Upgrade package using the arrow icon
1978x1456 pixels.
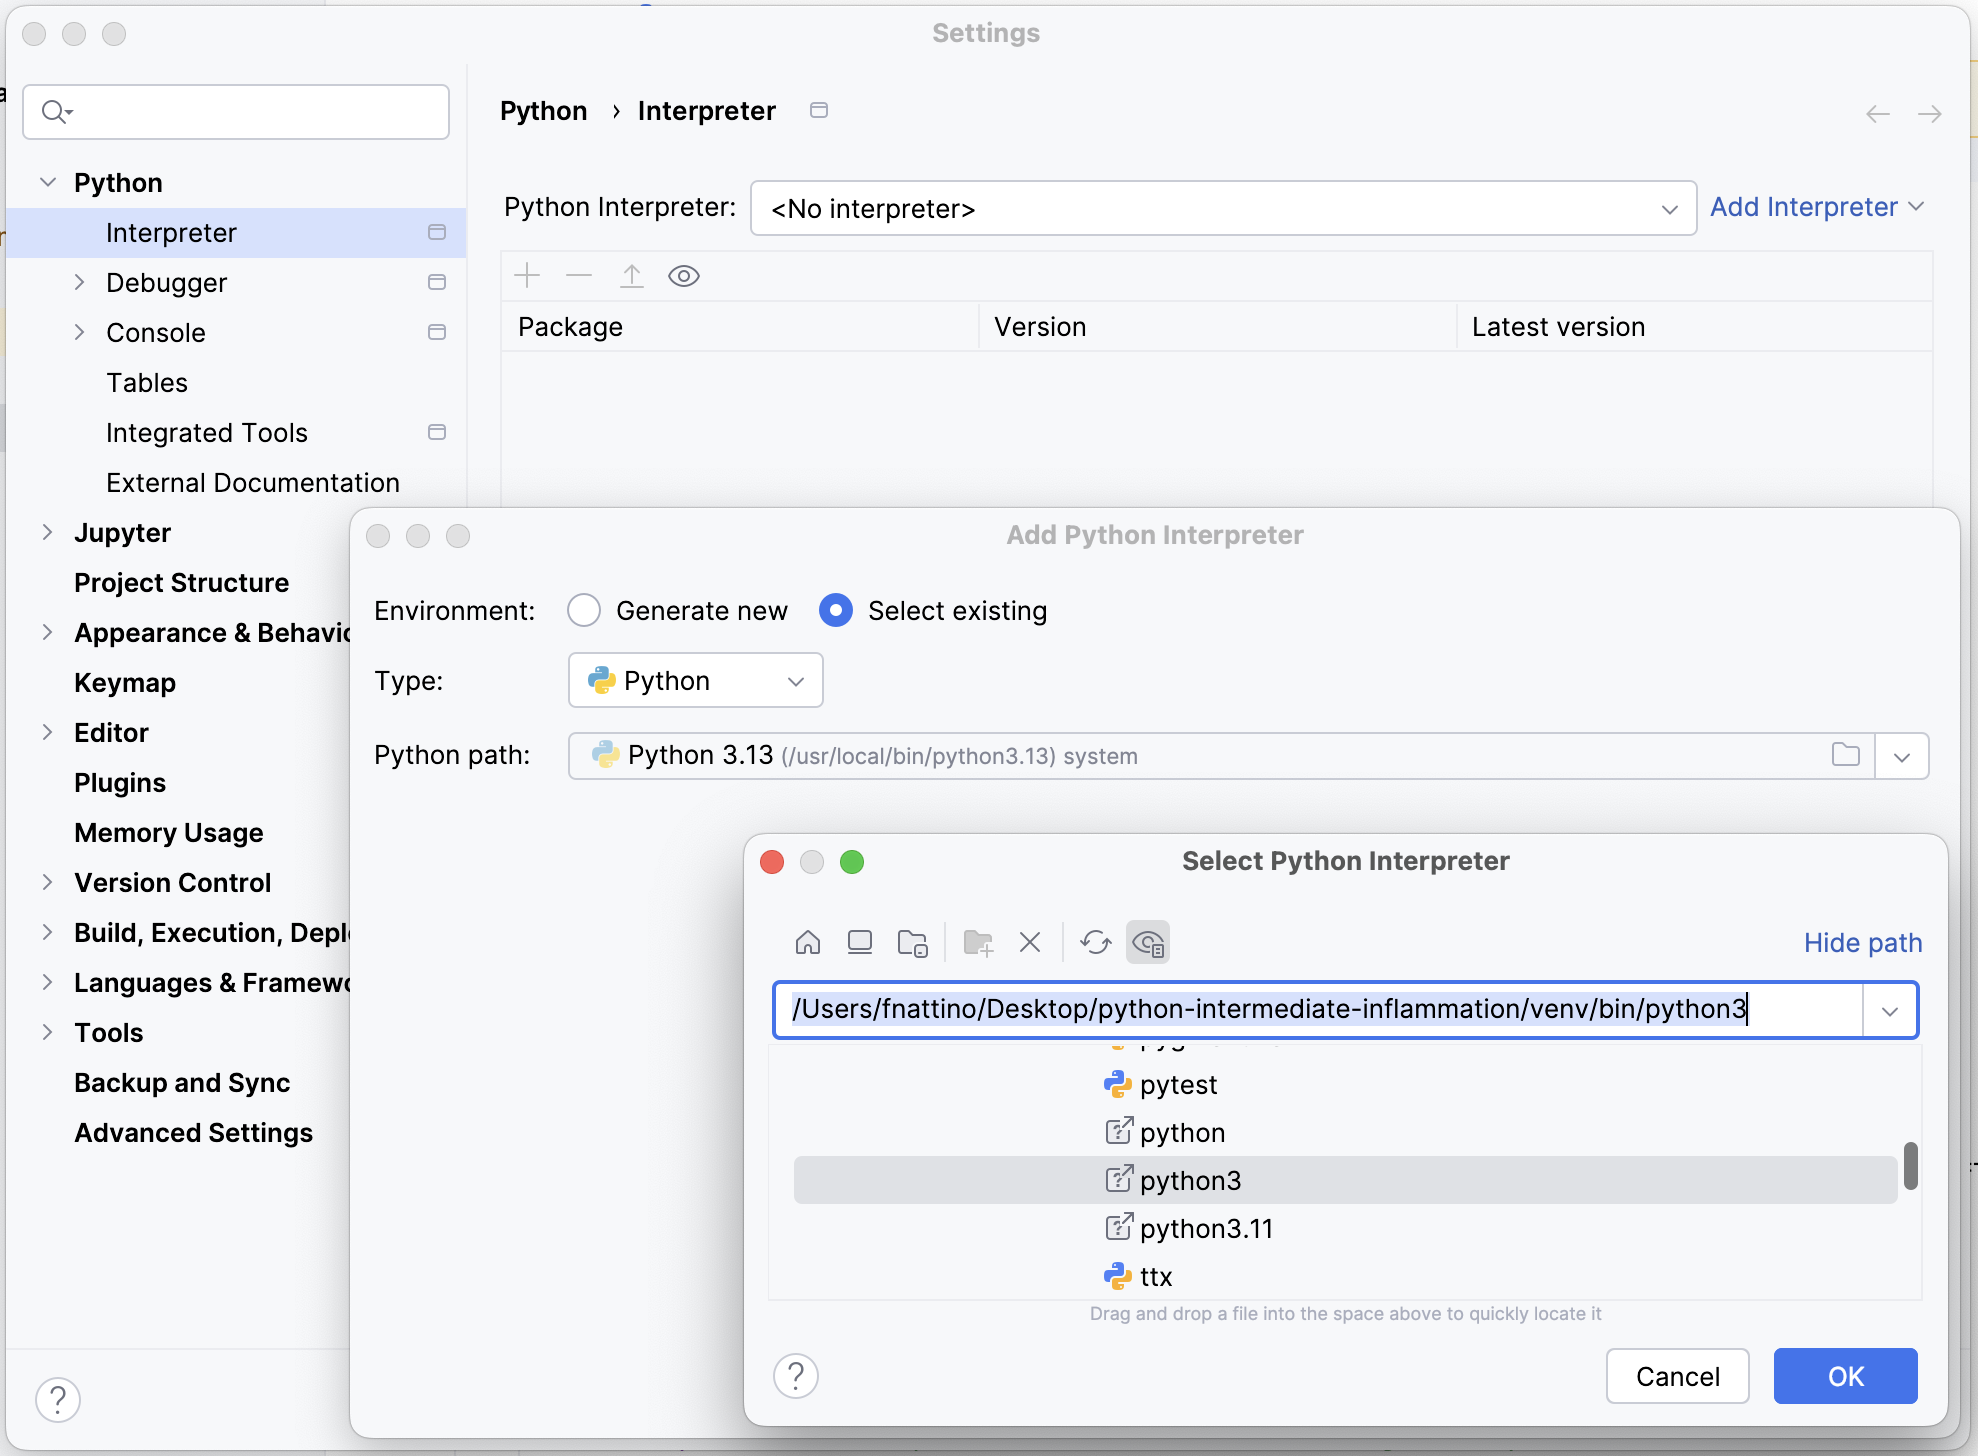pyautogui.click(x=631, y=276)
